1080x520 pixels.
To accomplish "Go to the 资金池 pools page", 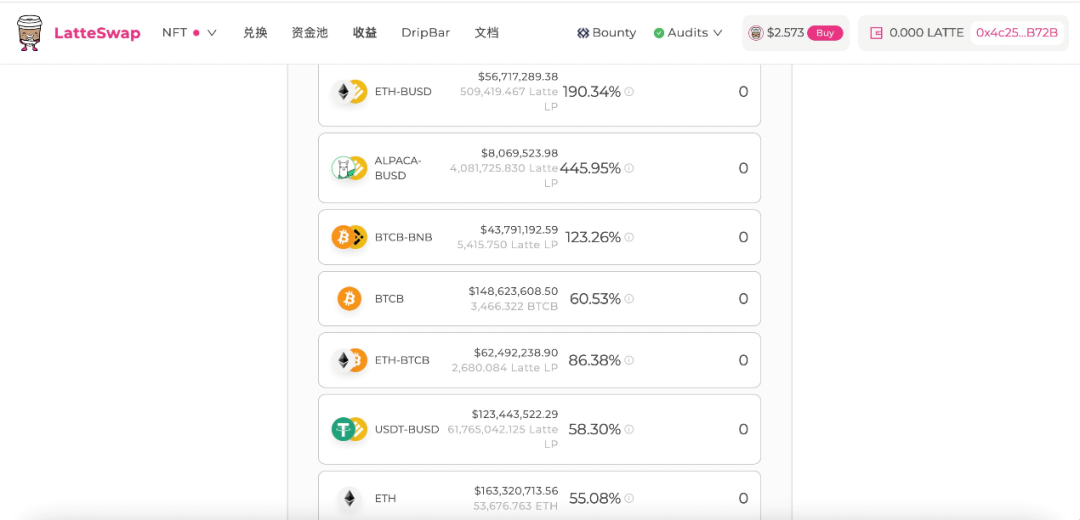I will (309, 33).
